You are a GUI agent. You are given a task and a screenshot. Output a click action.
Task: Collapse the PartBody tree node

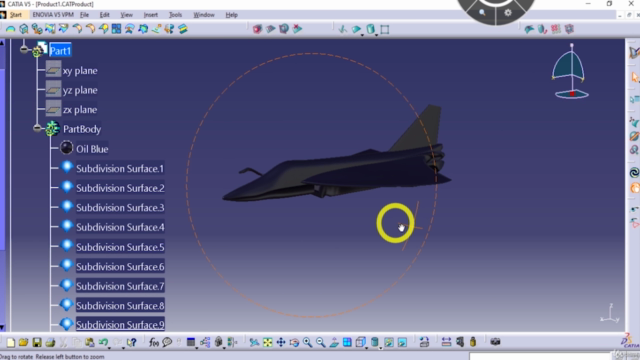(x=37, y=129)
